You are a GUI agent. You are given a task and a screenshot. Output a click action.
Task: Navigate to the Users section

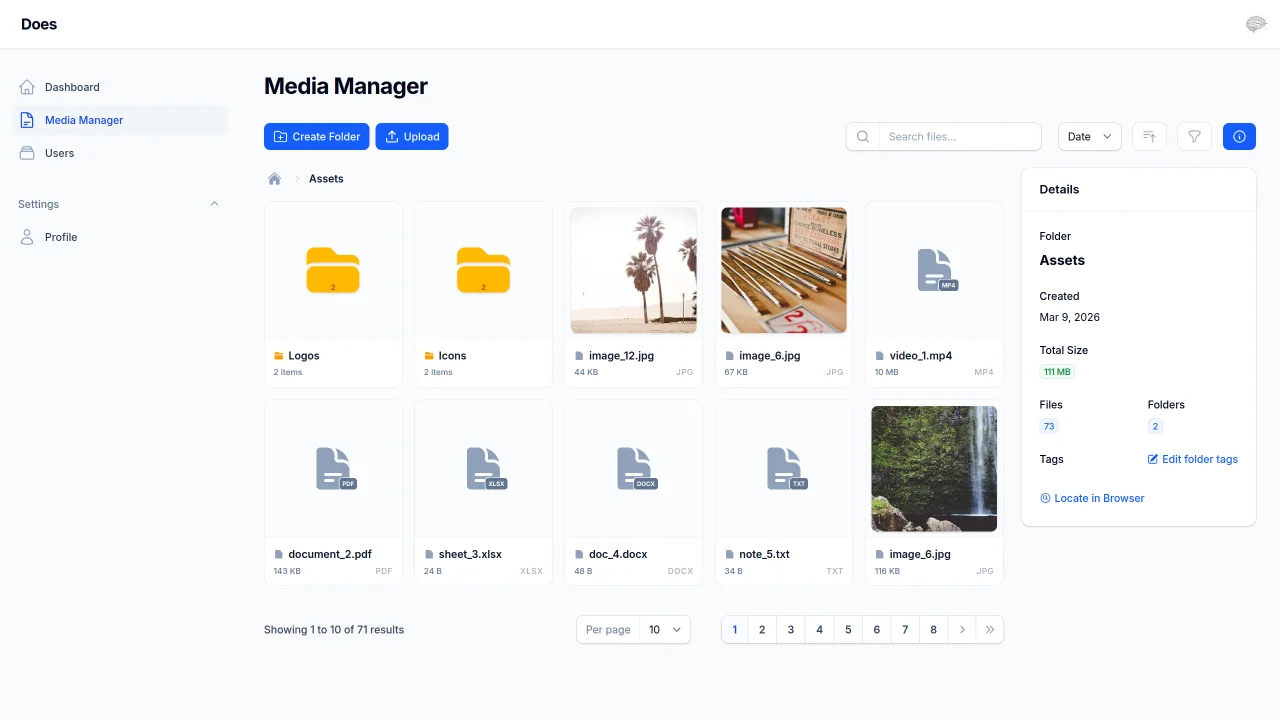(x=59, y=153)
